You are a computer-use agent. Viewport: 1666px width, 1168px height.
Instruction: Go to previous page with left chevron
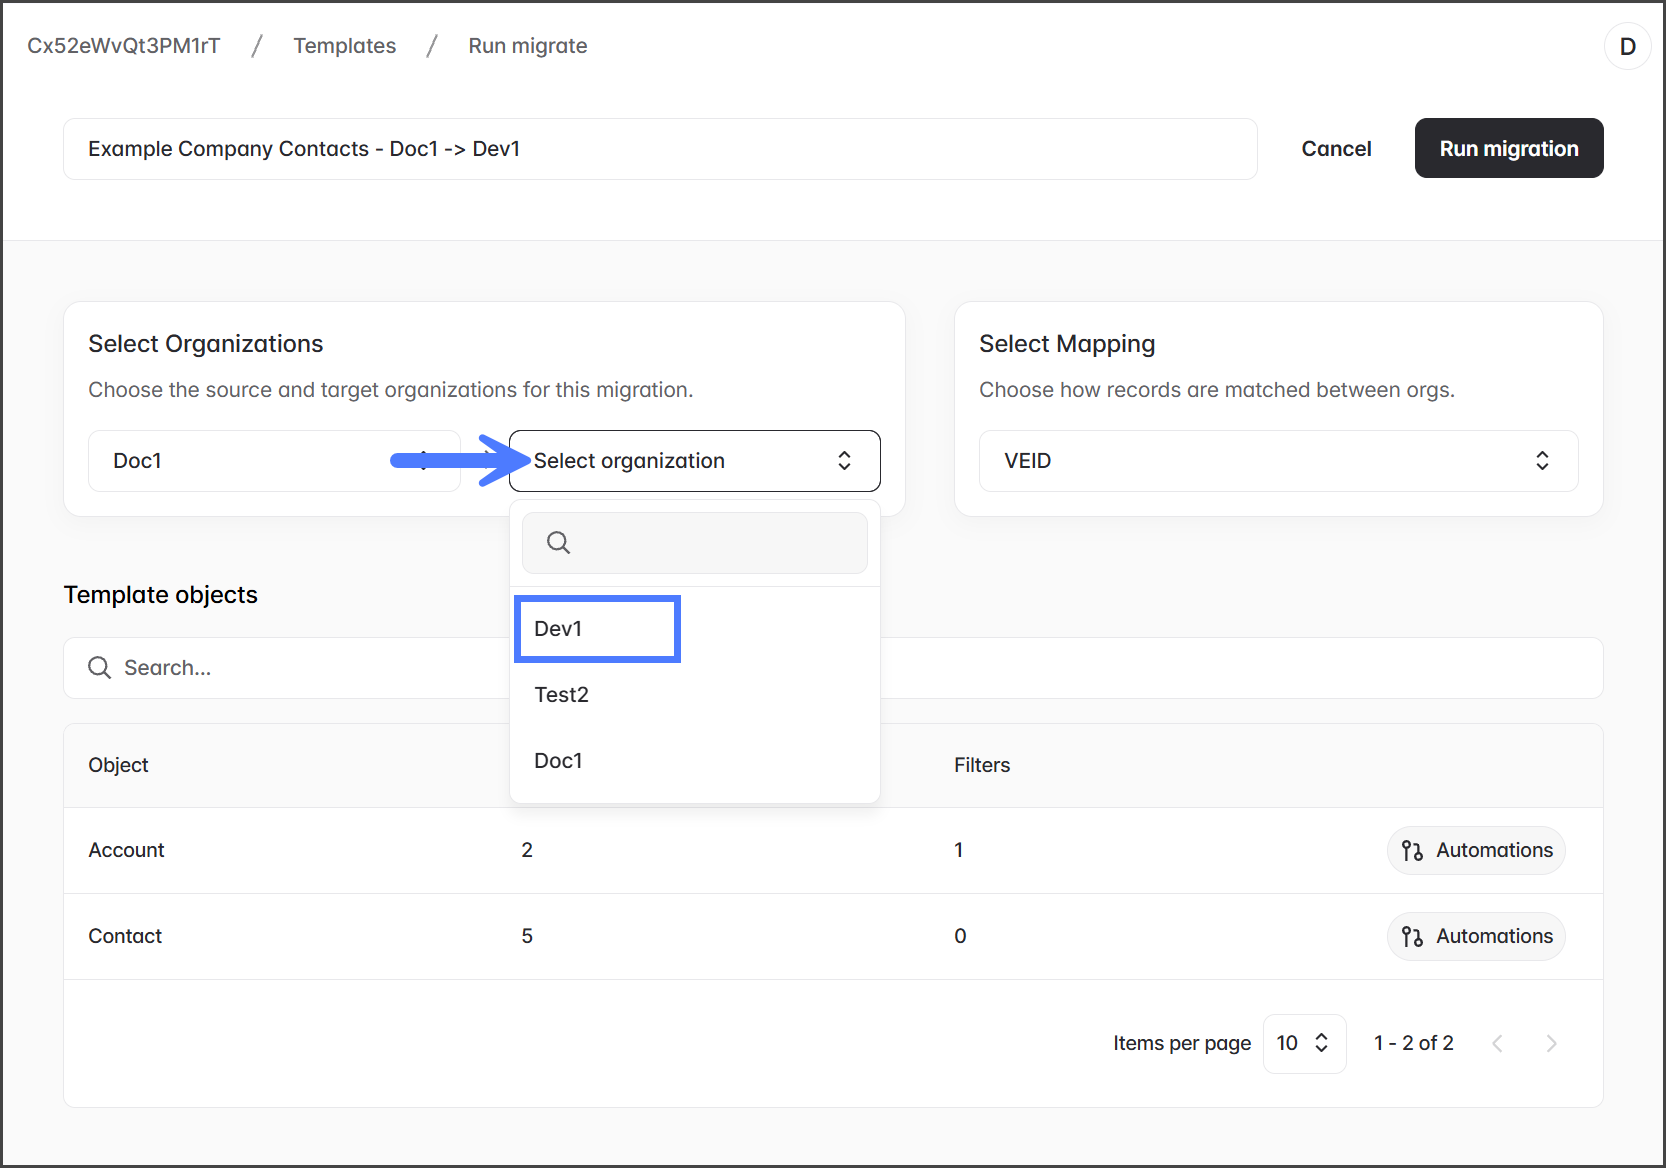click(x=1497, y=1044)
